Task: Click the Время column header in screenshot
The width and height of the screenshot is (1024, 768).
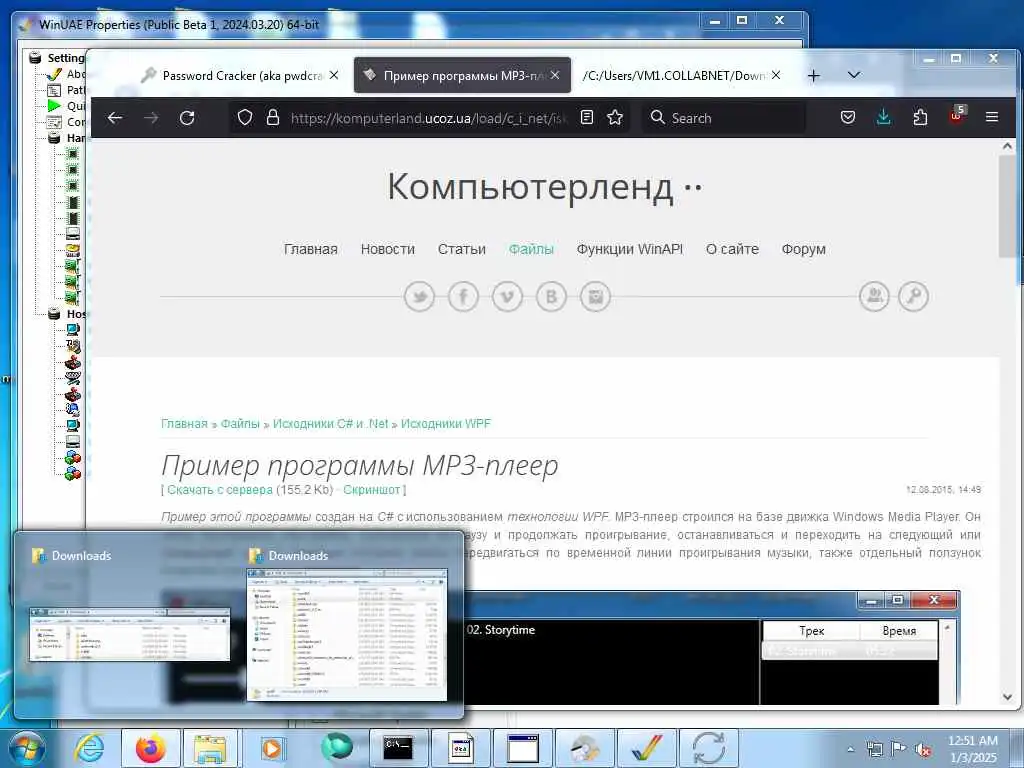Action: coord(899,631)
